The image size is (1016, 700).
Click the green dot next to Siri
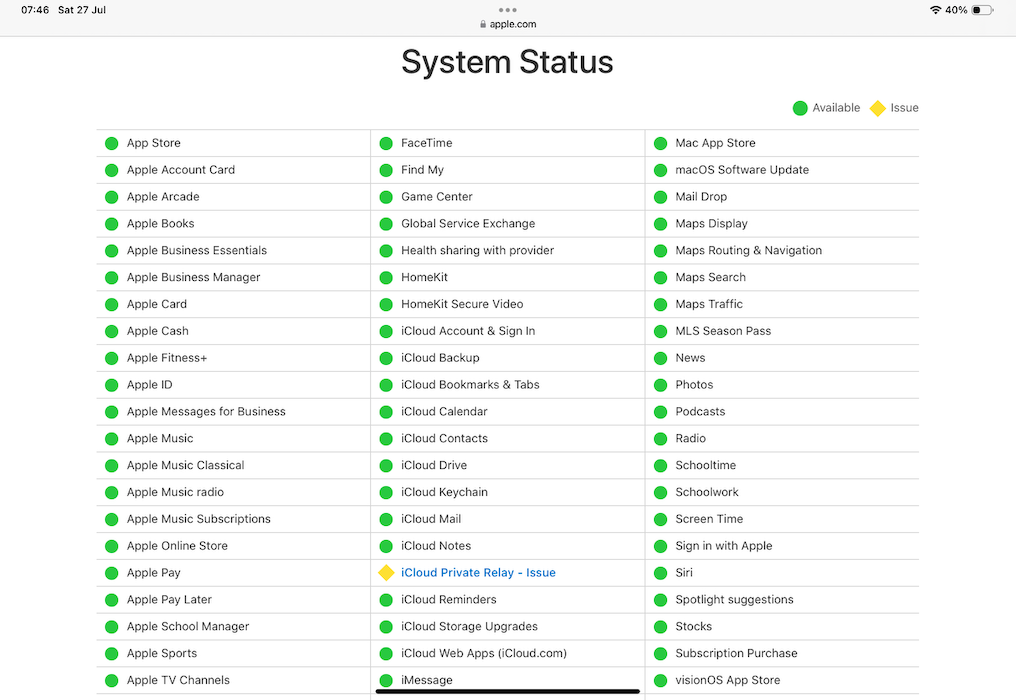pyautogui.click(x=660, y=573)
